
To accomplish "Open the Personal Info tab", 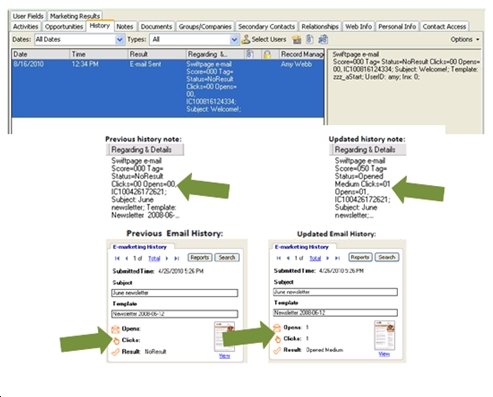I will coord(397,26).
